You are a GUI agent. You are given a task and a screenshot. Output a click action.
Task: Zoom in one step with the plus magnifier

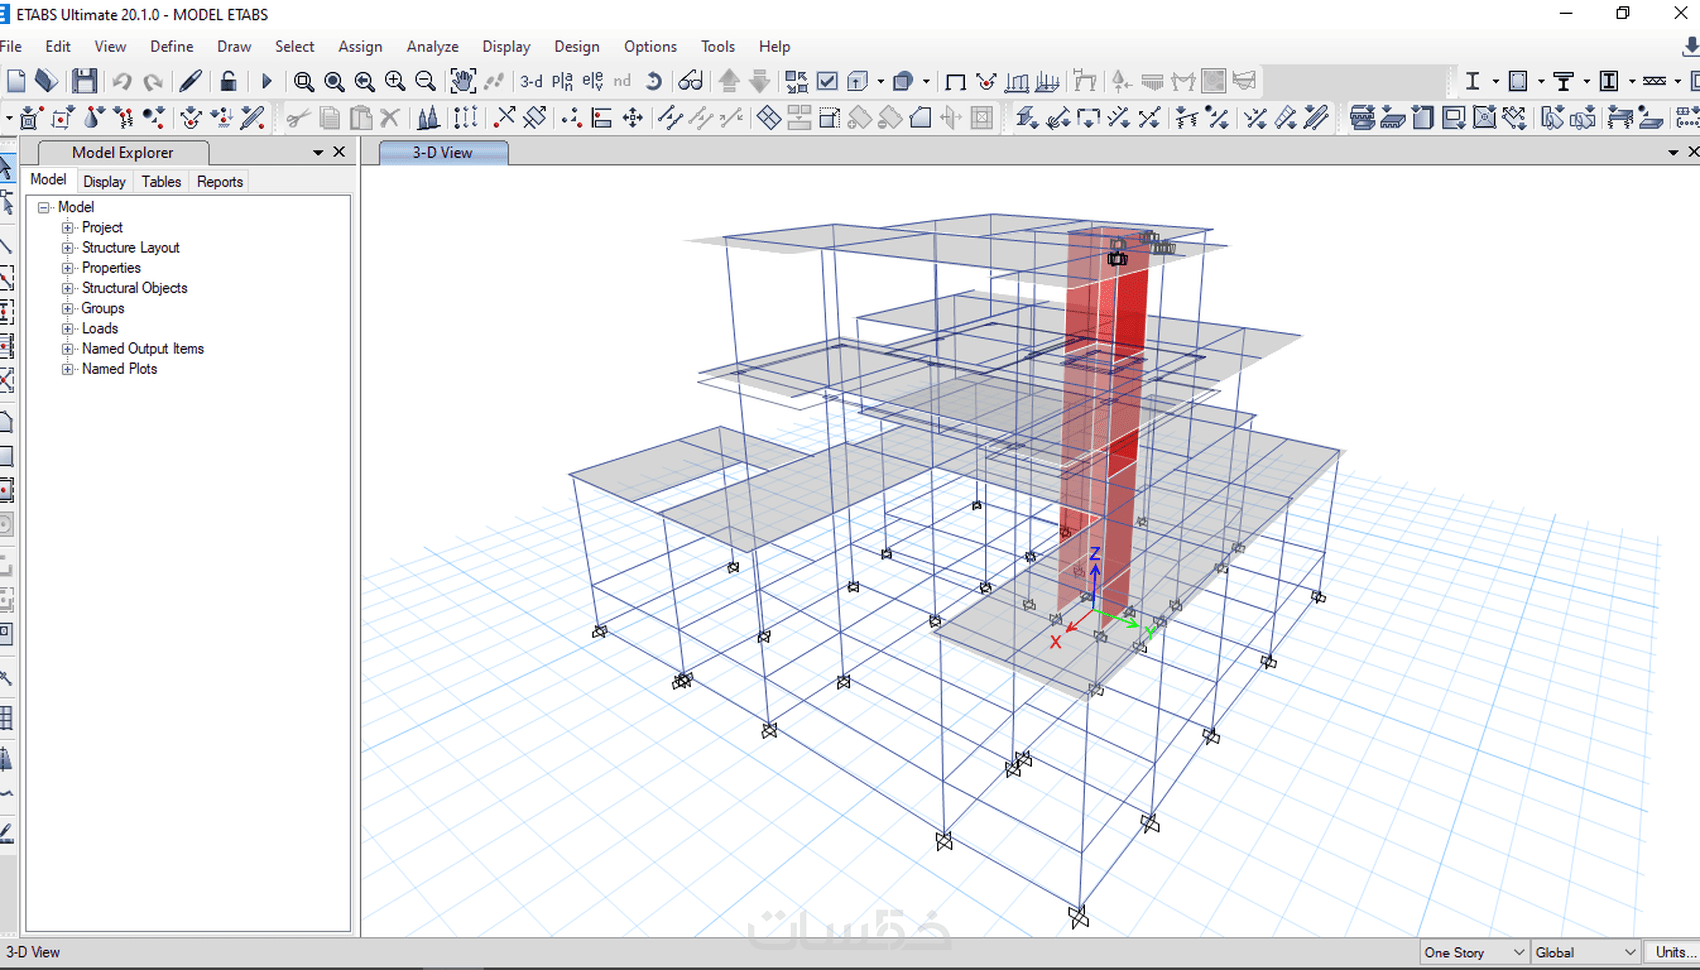click(x=395, y=82)
